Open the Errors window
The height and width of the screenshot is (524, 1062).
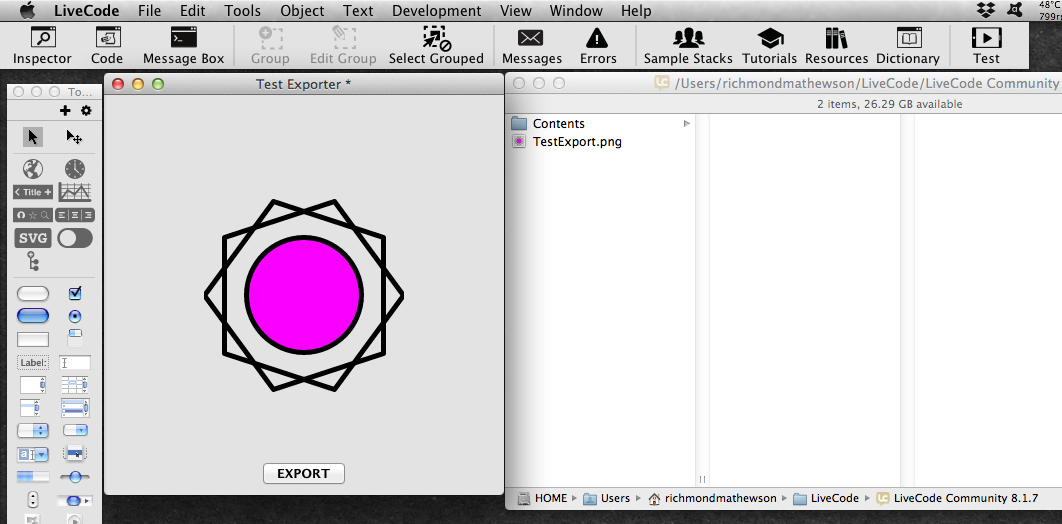pyautogui.click(x=598, y=45)
